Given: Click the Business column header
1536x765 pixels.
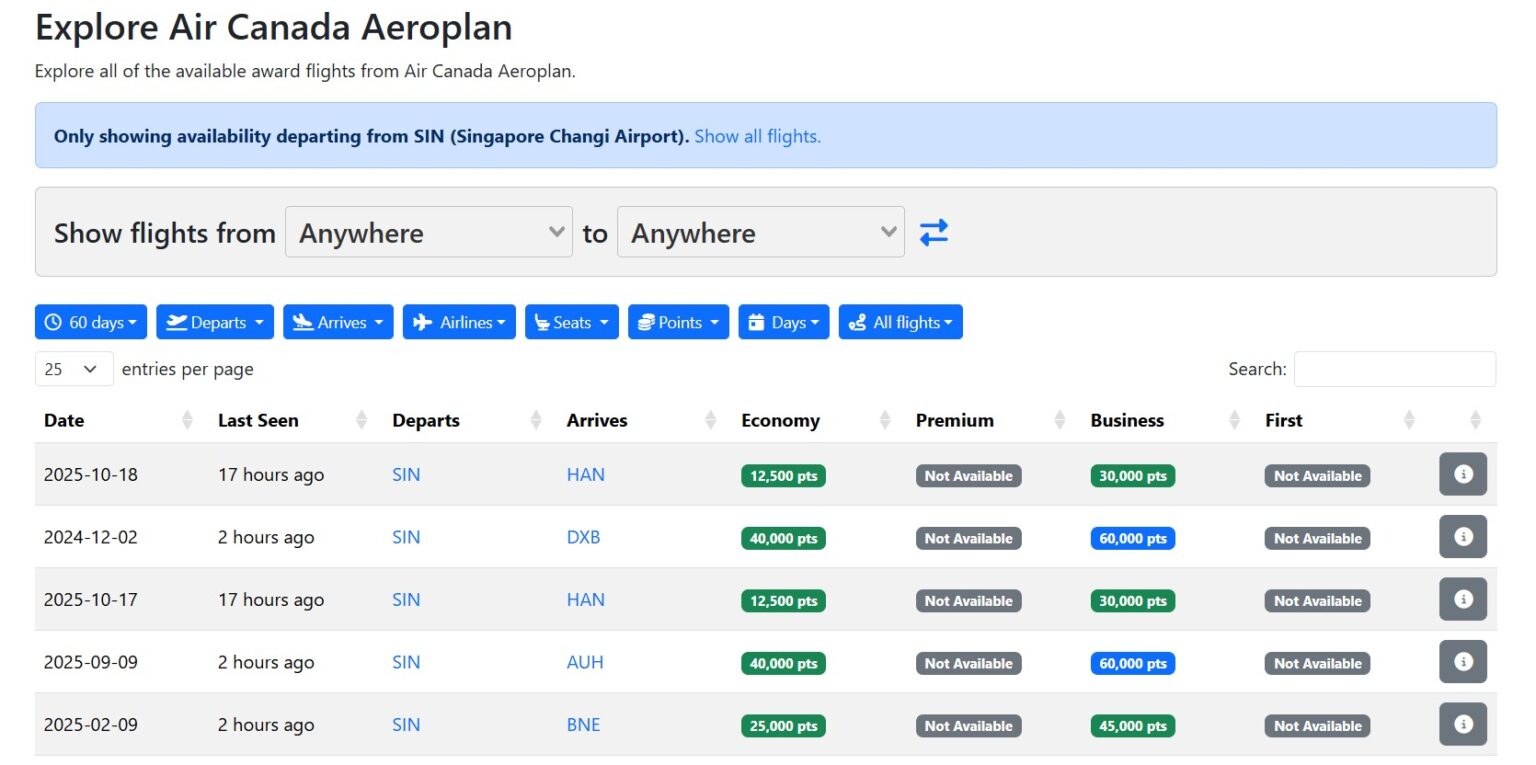Looking at the screenshot, I should [1127, 420].
